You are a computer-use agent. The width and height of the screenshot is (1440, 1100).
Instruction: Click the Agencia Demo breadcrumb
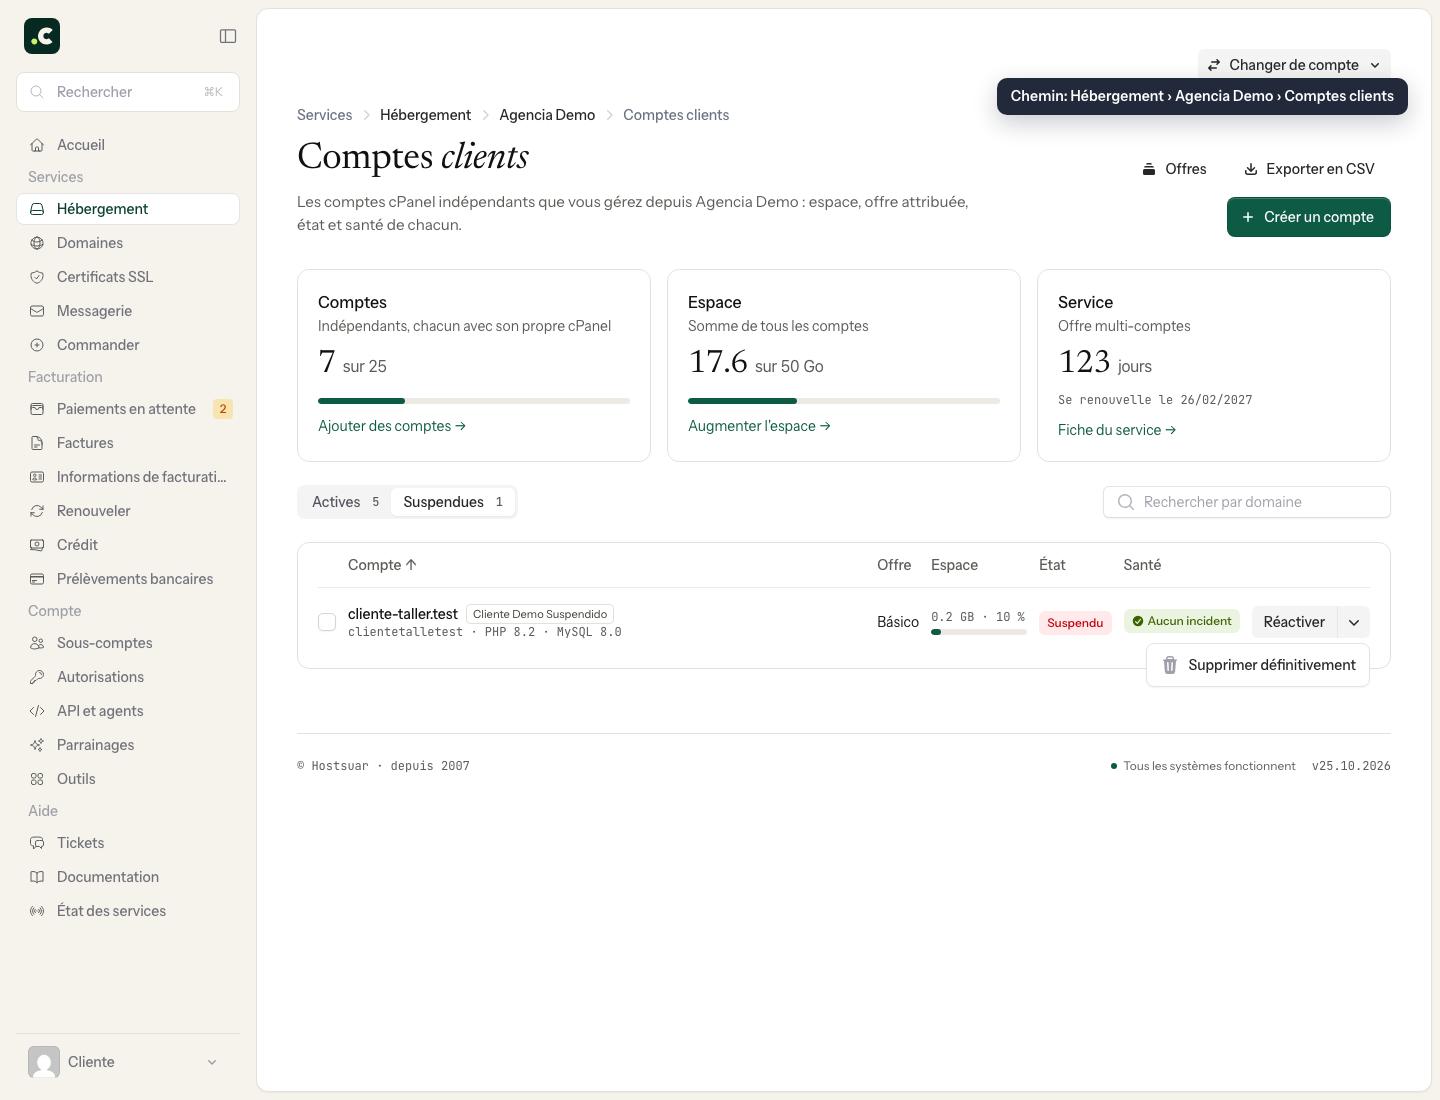(x=547, y=115)
